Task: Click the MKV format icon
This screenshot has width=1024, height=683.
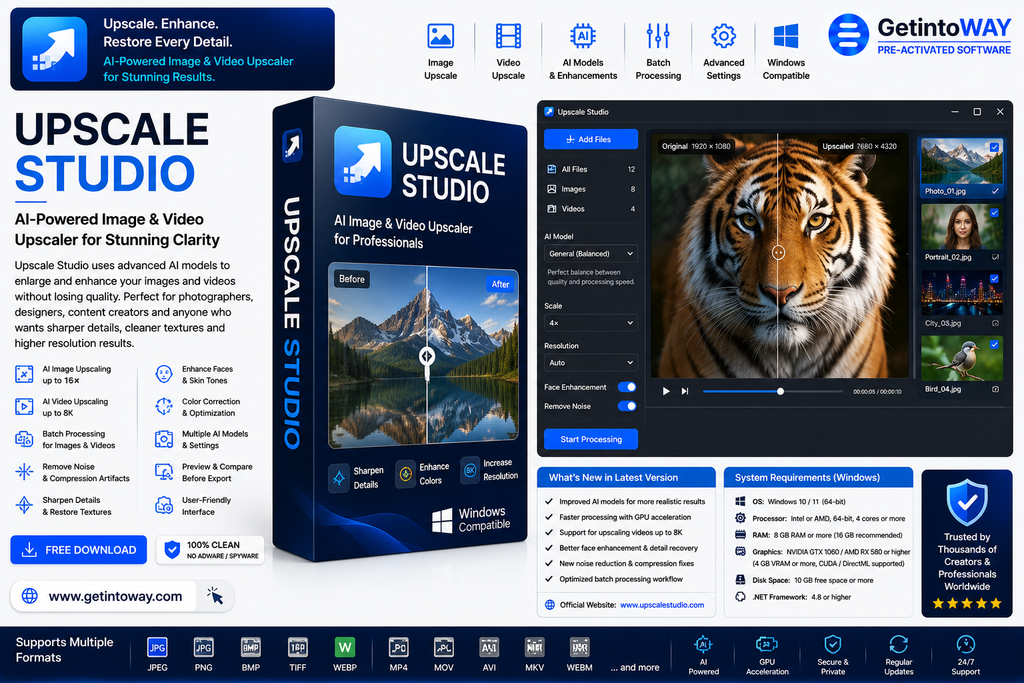Action: pos(535,648)
